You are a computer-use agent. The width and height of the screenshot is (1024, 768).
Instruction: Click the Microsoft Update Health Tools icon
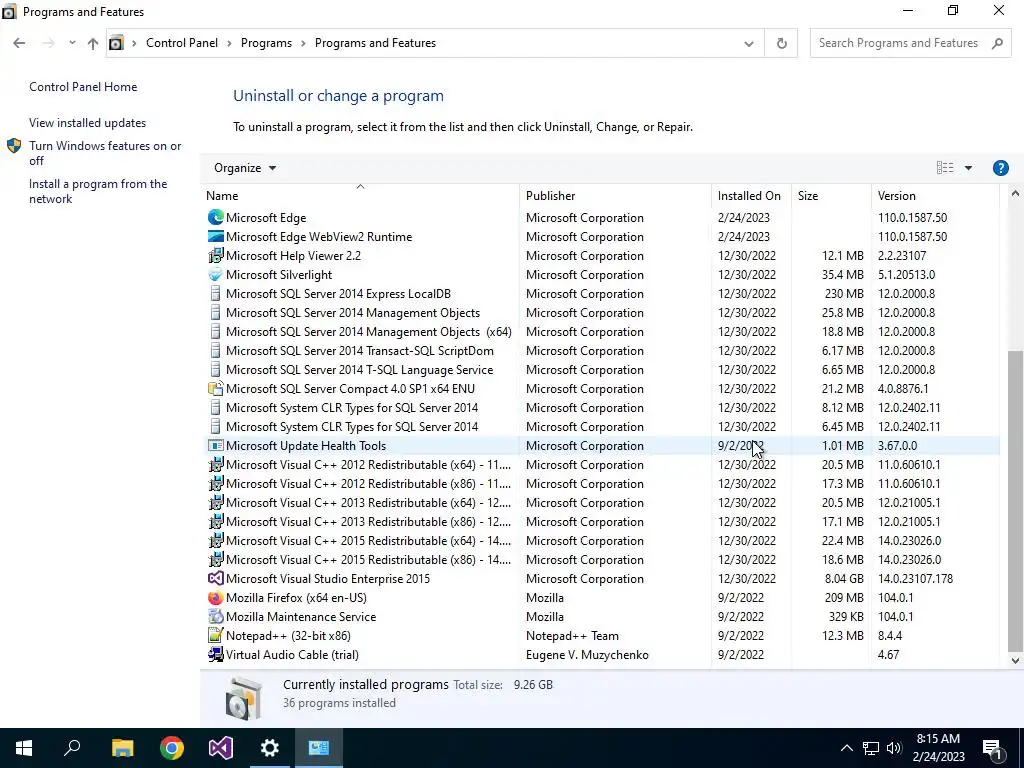coord(216,445)
